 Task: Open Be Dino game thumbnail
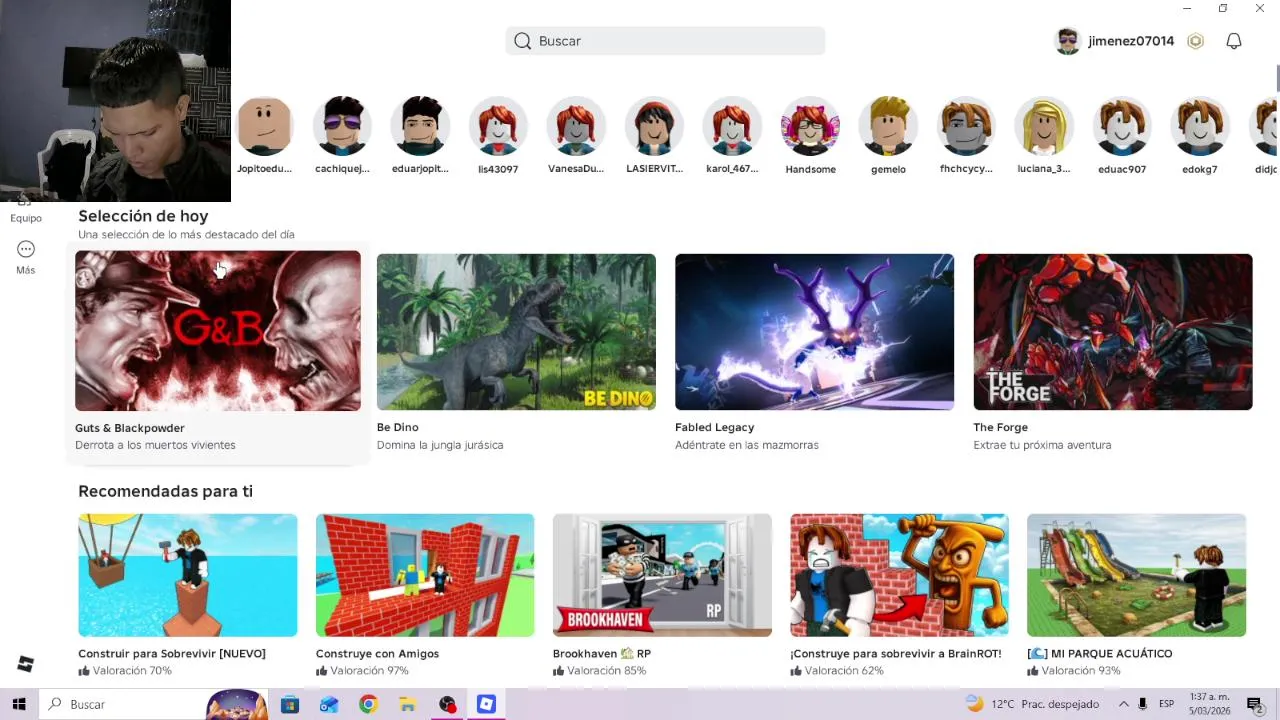pyautogui.click(x=516, y=332)
